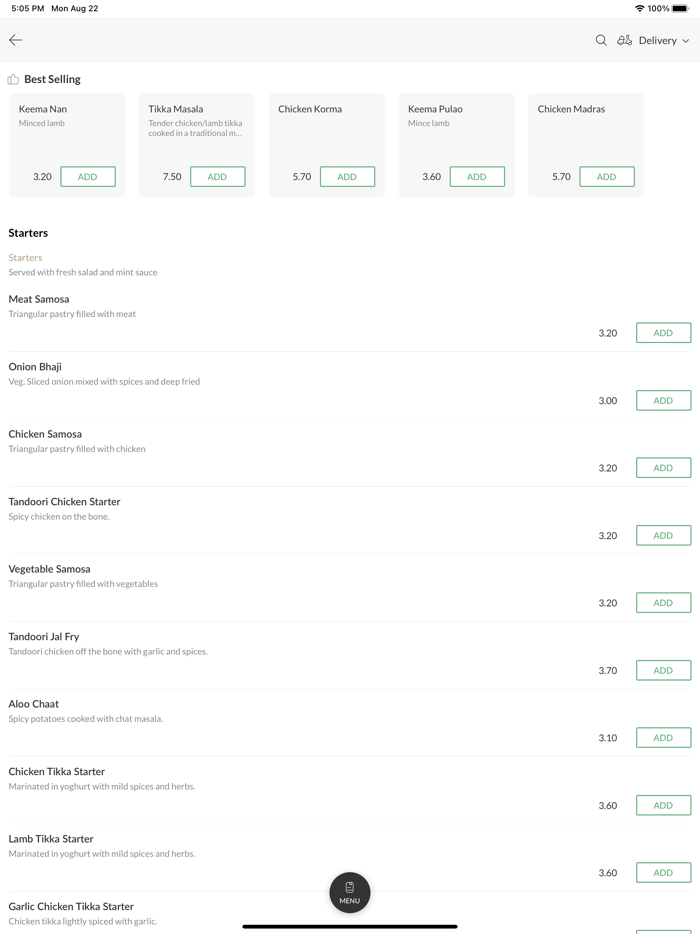The height and width of the screenshot is (934, 700).
Task: Add Tandoori Jal Fry to order
Action: [x=663, y=670]
